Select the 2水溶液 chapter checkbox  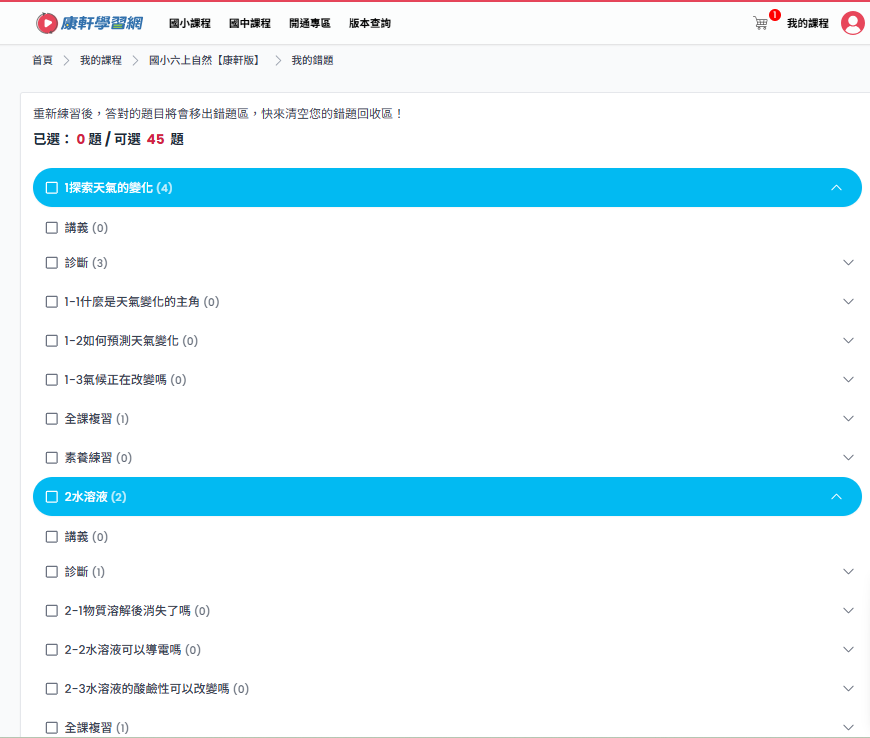coord(52,497)
